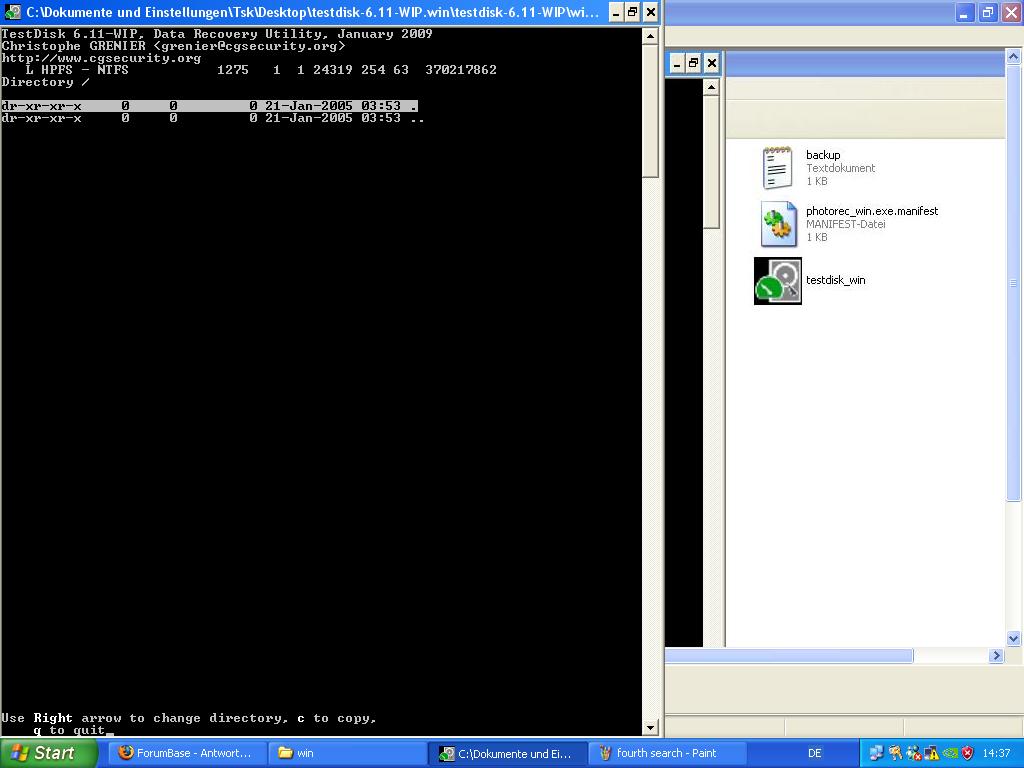
Task: Click the http://www.cgsecurity.org text
Action: (101, 58)
